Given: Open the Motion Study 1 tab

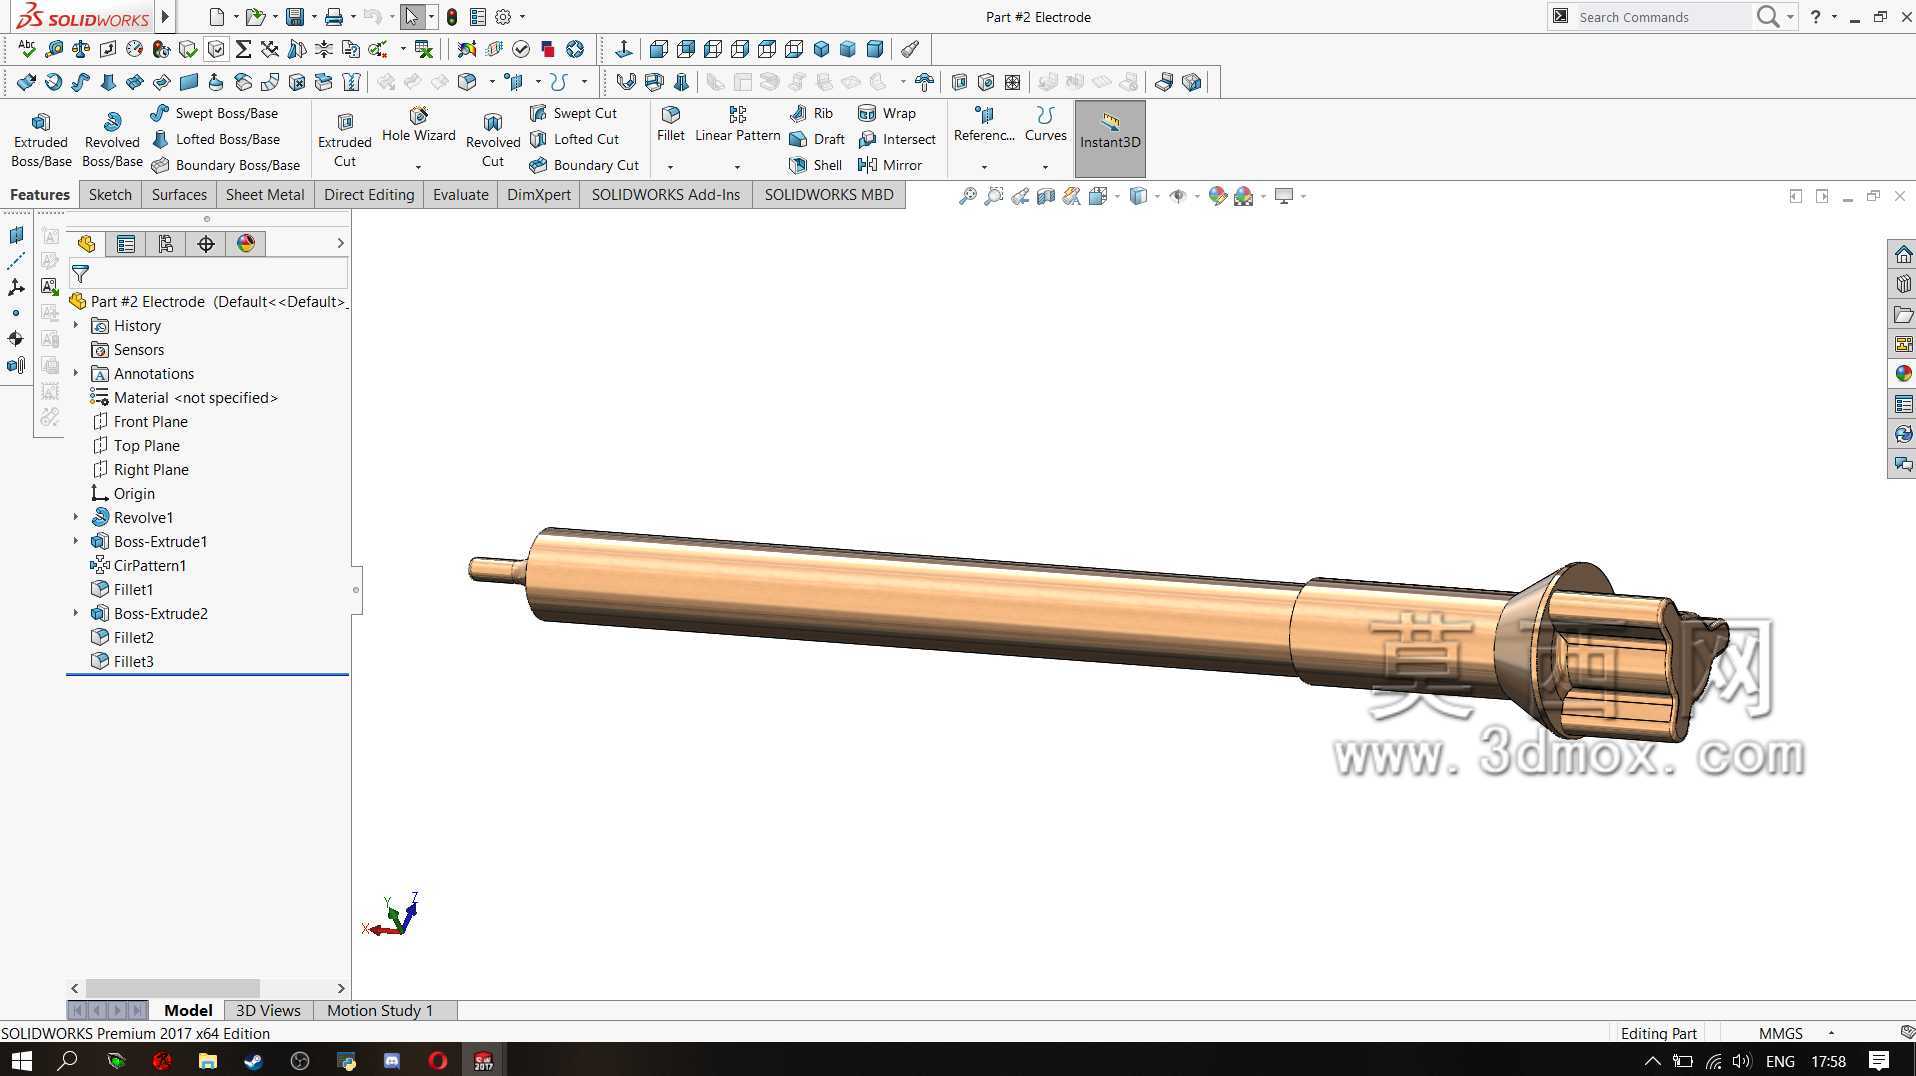Looking at the screenshot, I should click(x=380, y=1010).
